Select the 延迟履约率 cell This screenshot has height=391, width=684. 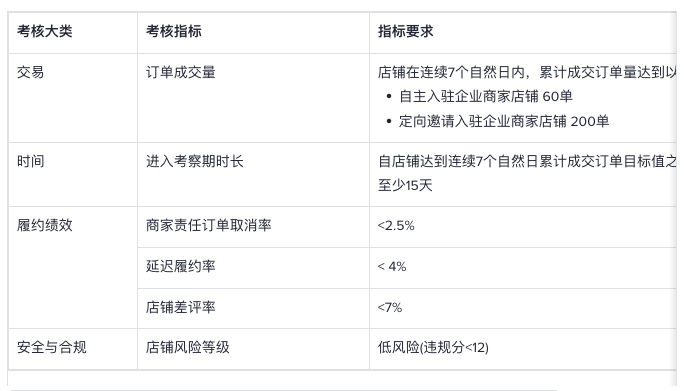(253, 268)
